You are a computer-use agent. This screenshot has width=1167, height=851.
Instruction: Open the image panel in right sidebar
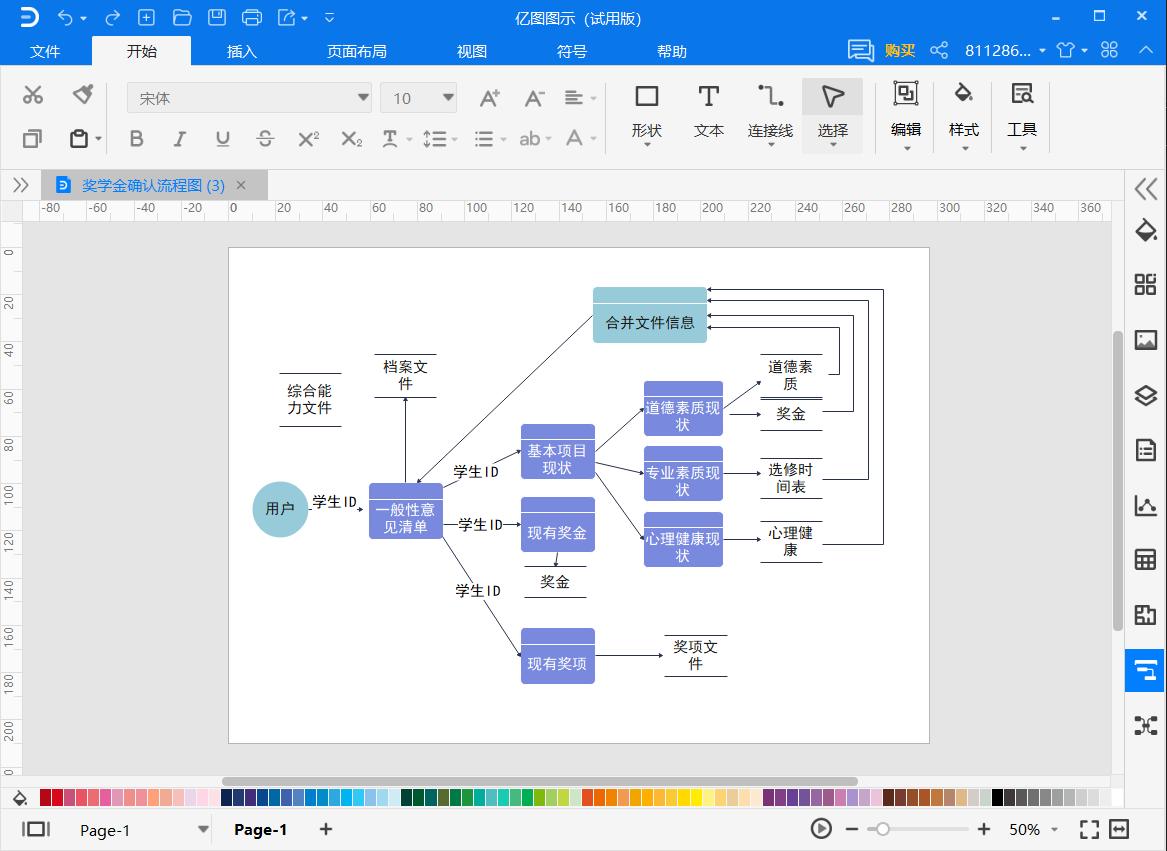[x=1145, y=340]
